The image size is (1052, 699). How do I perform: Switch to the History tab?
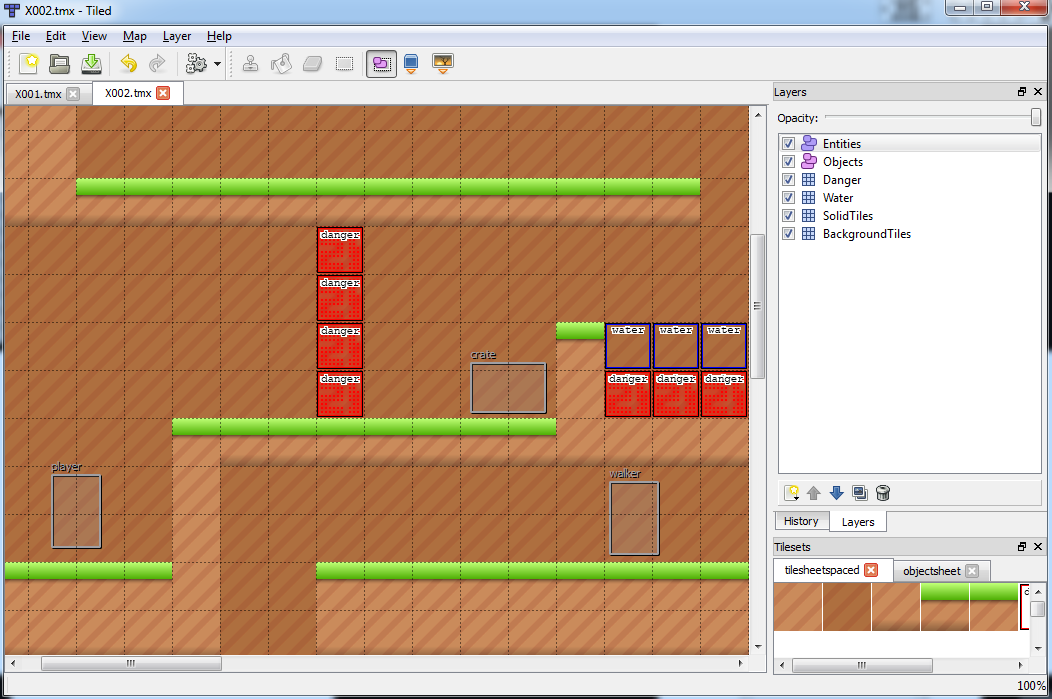pos(801,521)
